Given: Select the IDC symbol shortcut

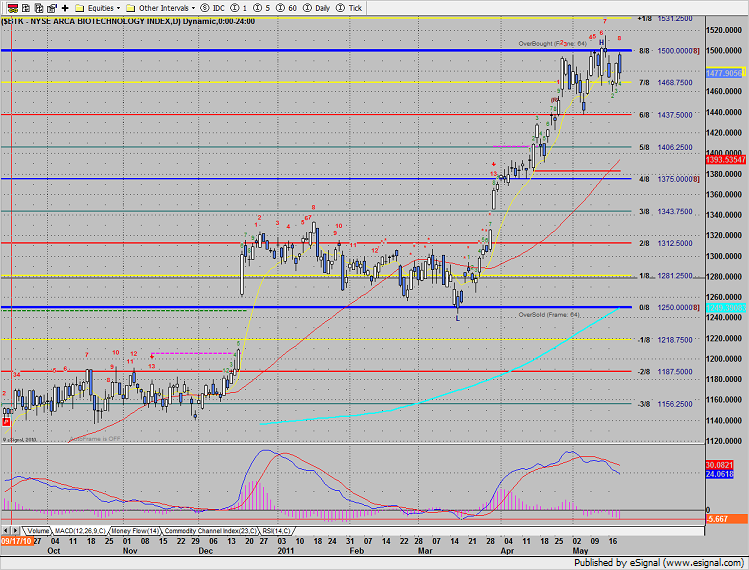Looking at the screenshot, I should click(213, 8).
